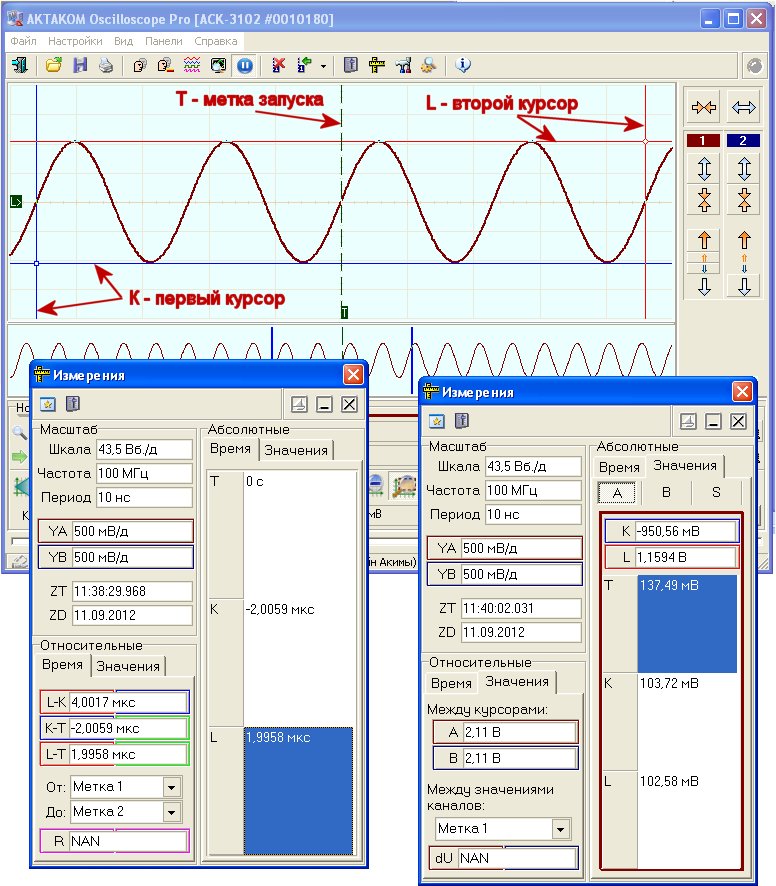Move channel 1 down with blue arrow
The height and width of the screenshot is (886, 776).
[704, 286]
